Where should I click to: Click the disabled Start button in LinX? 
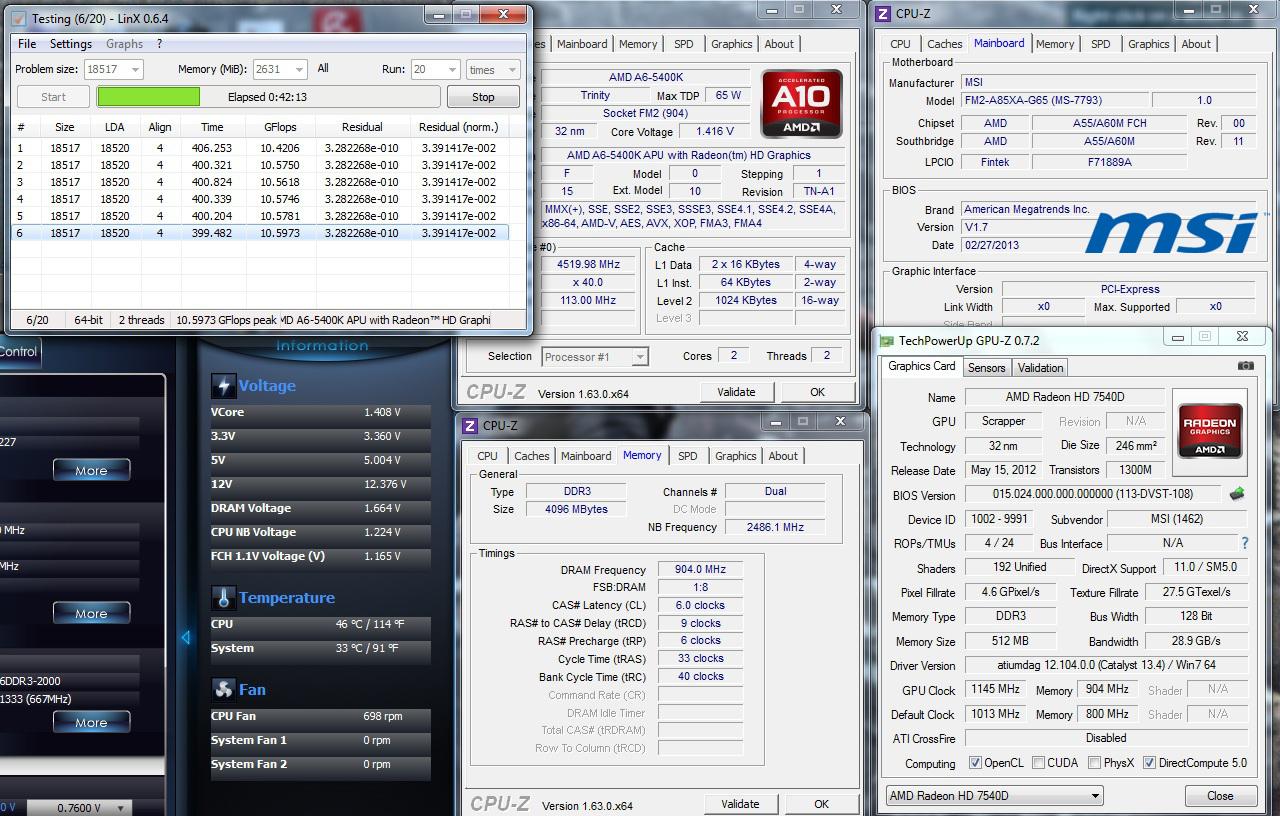54,97
